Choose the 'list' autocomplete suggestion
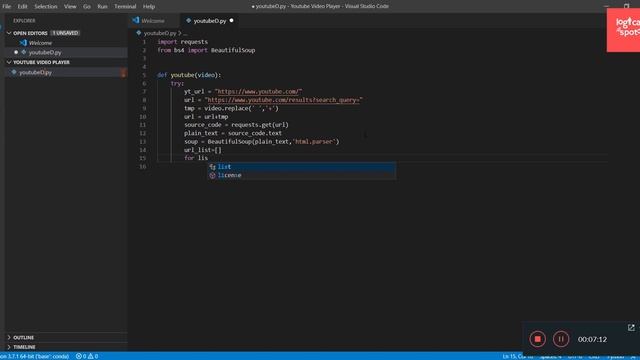 tap(302, 167)
